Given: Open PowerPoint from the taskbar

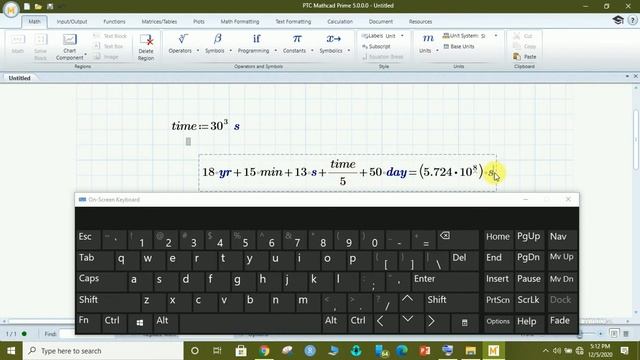Looking at the screenshot, I should point(425,351).
